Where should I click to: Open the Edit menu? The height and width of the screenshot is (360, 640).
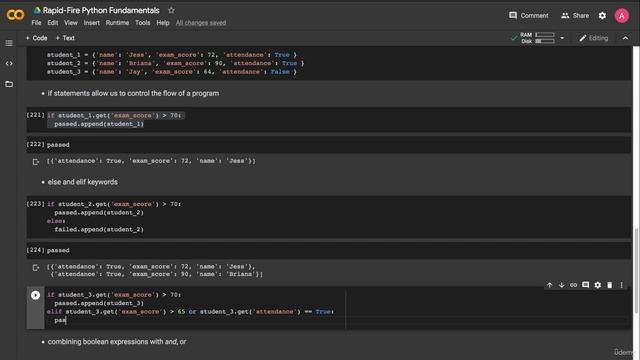[53, 23]
